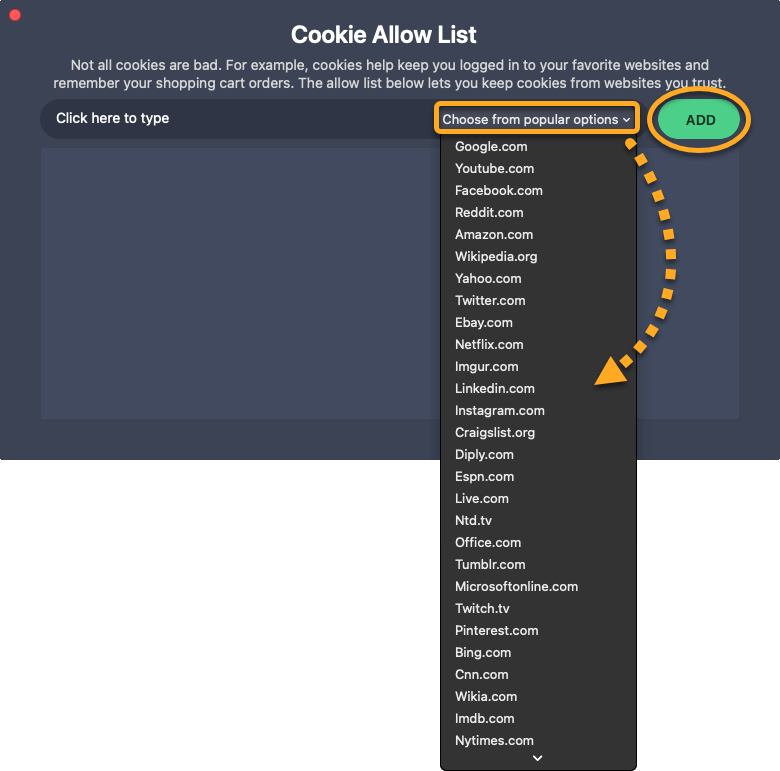Viewport: 780px width, 771px height.
Task: Click the green ADD button
Action: tap(700, 120)
